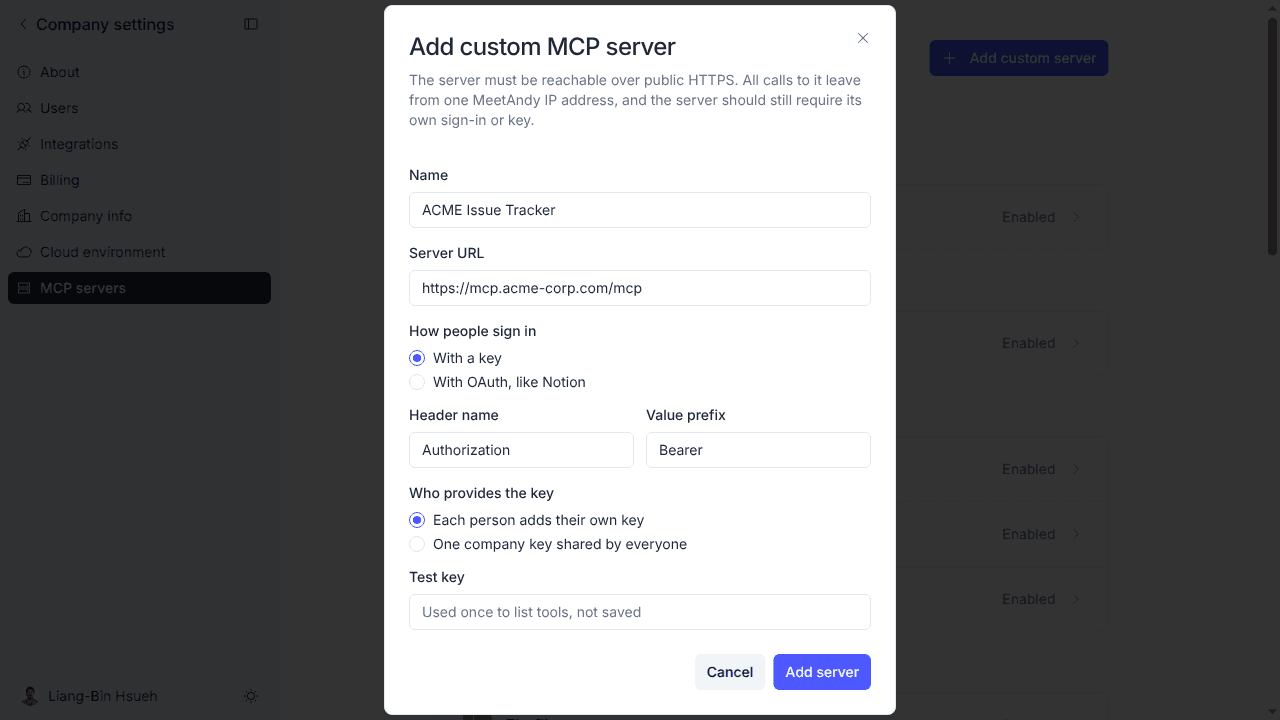This screenshot has height=720, width=1280.
Task: Click the Add server button
Action: pos(822,672)
